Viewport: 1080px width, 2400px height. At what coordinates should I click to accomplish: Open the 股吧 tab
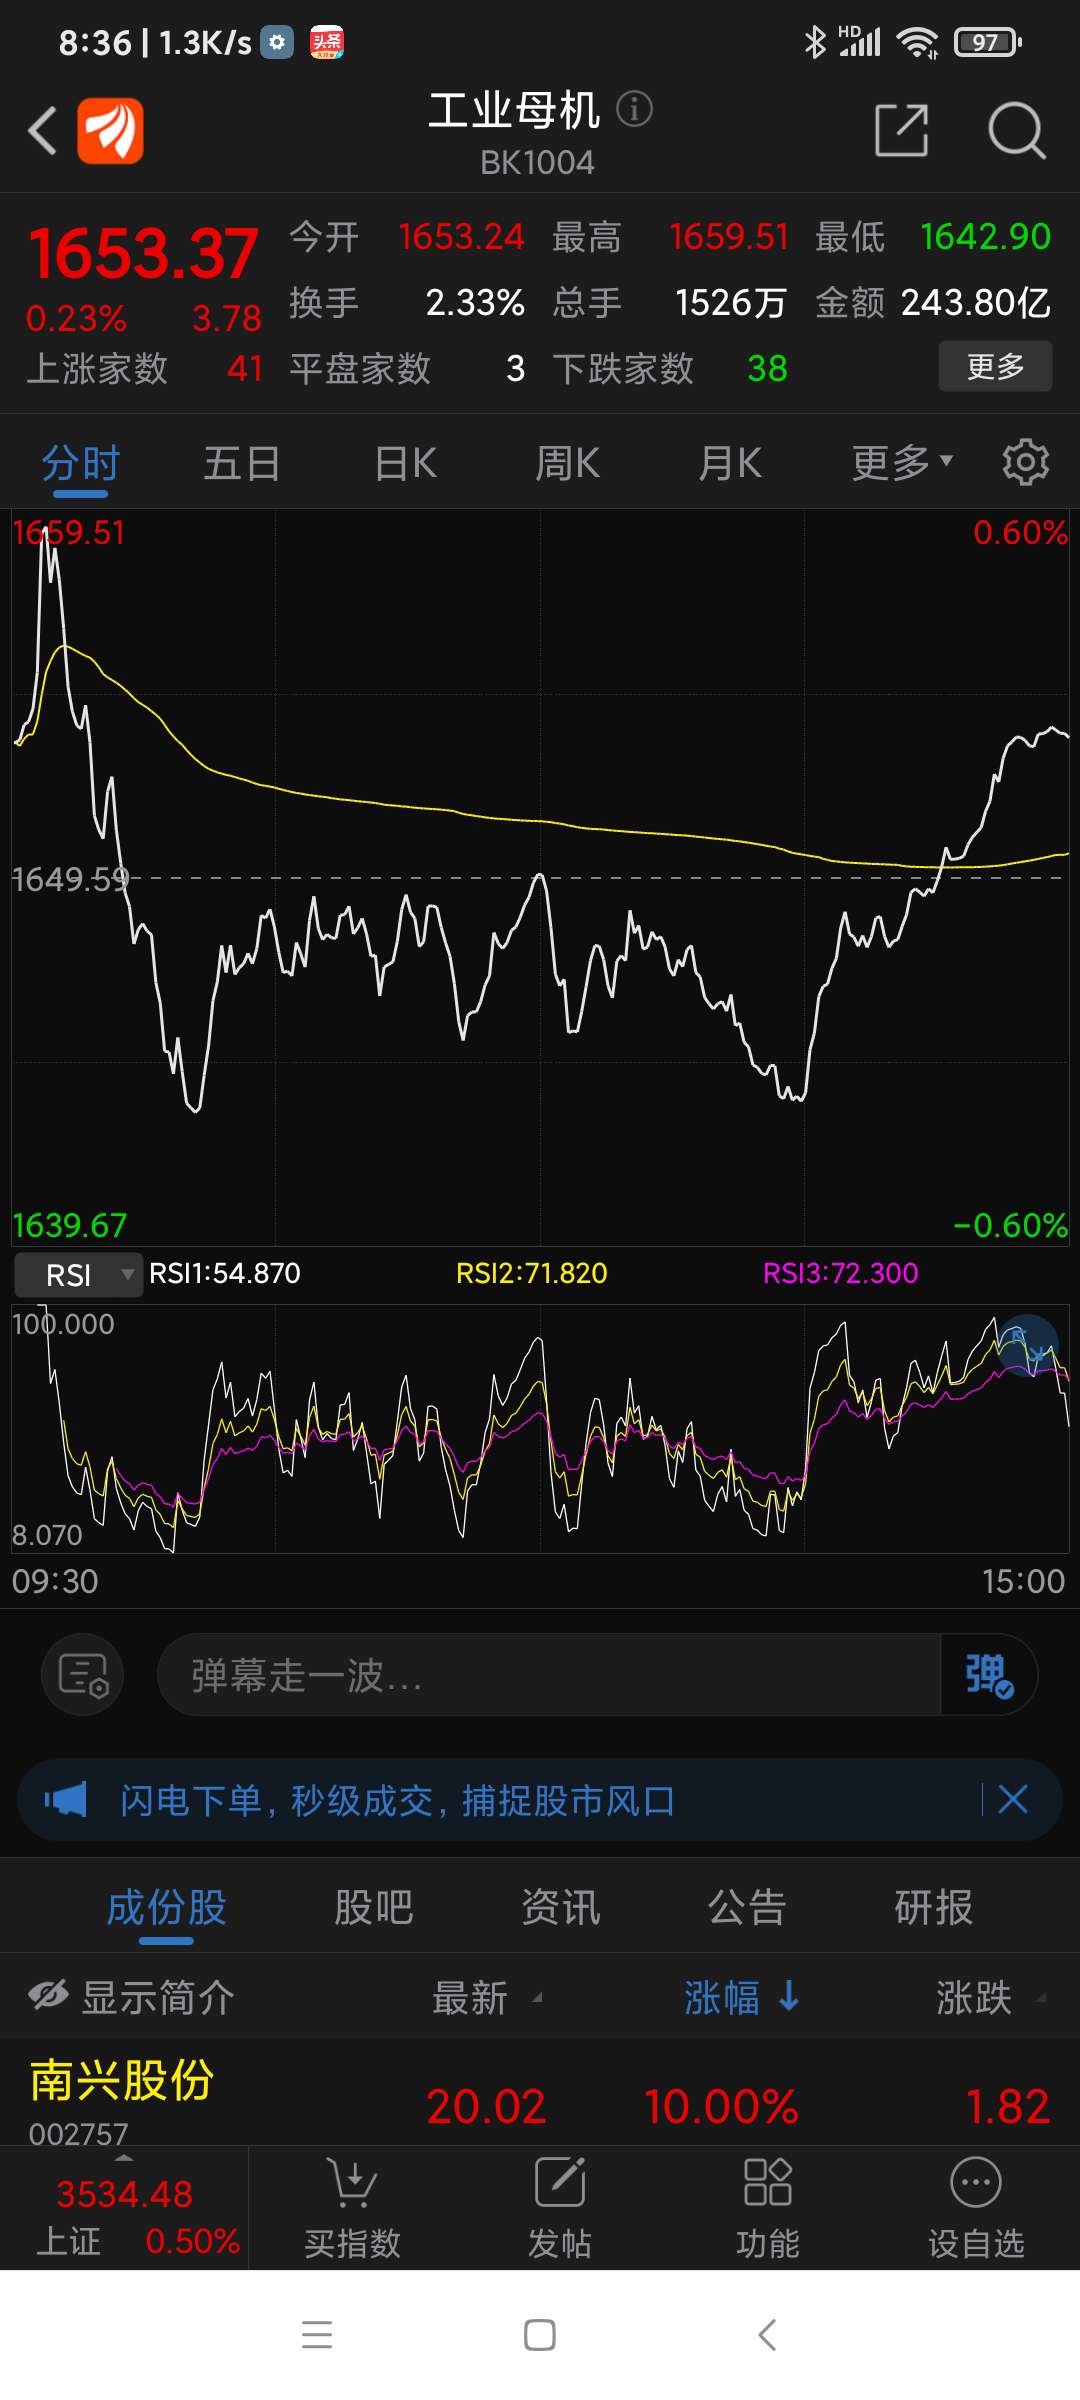373,1907
